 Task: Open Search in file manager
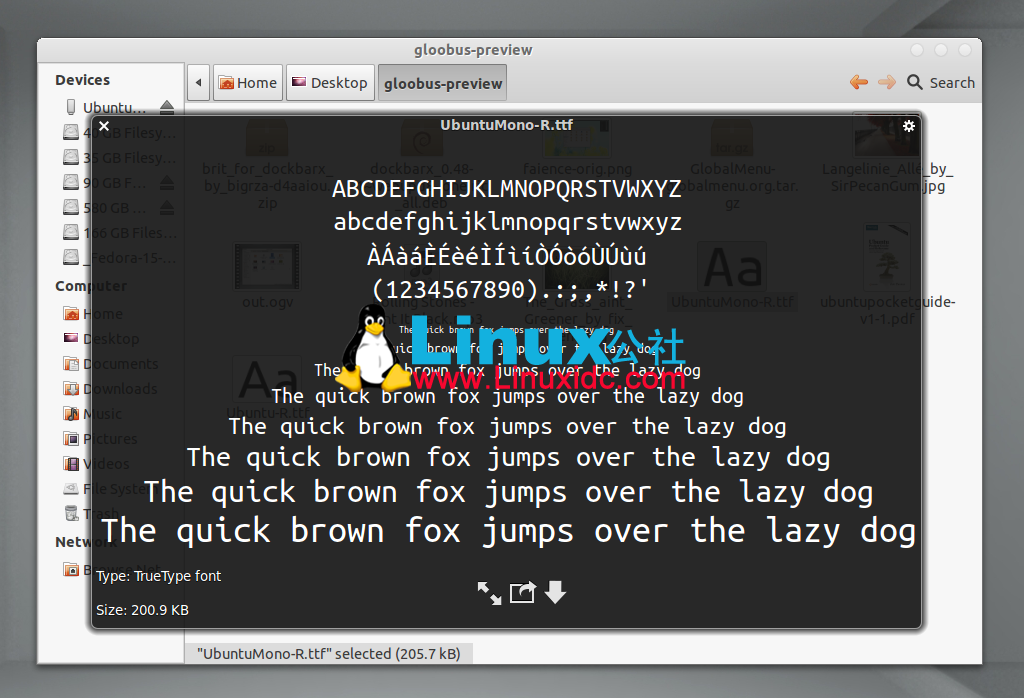[x=941, y=82]
